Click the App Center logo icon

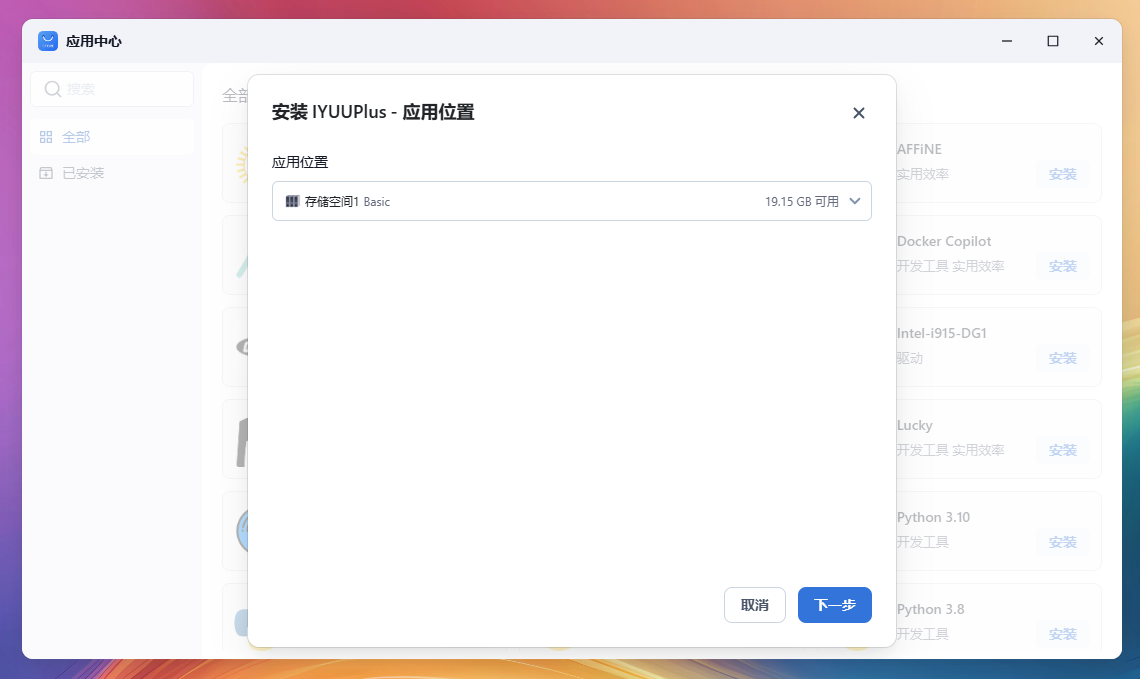pyautogui.click(x=48, y=41)
